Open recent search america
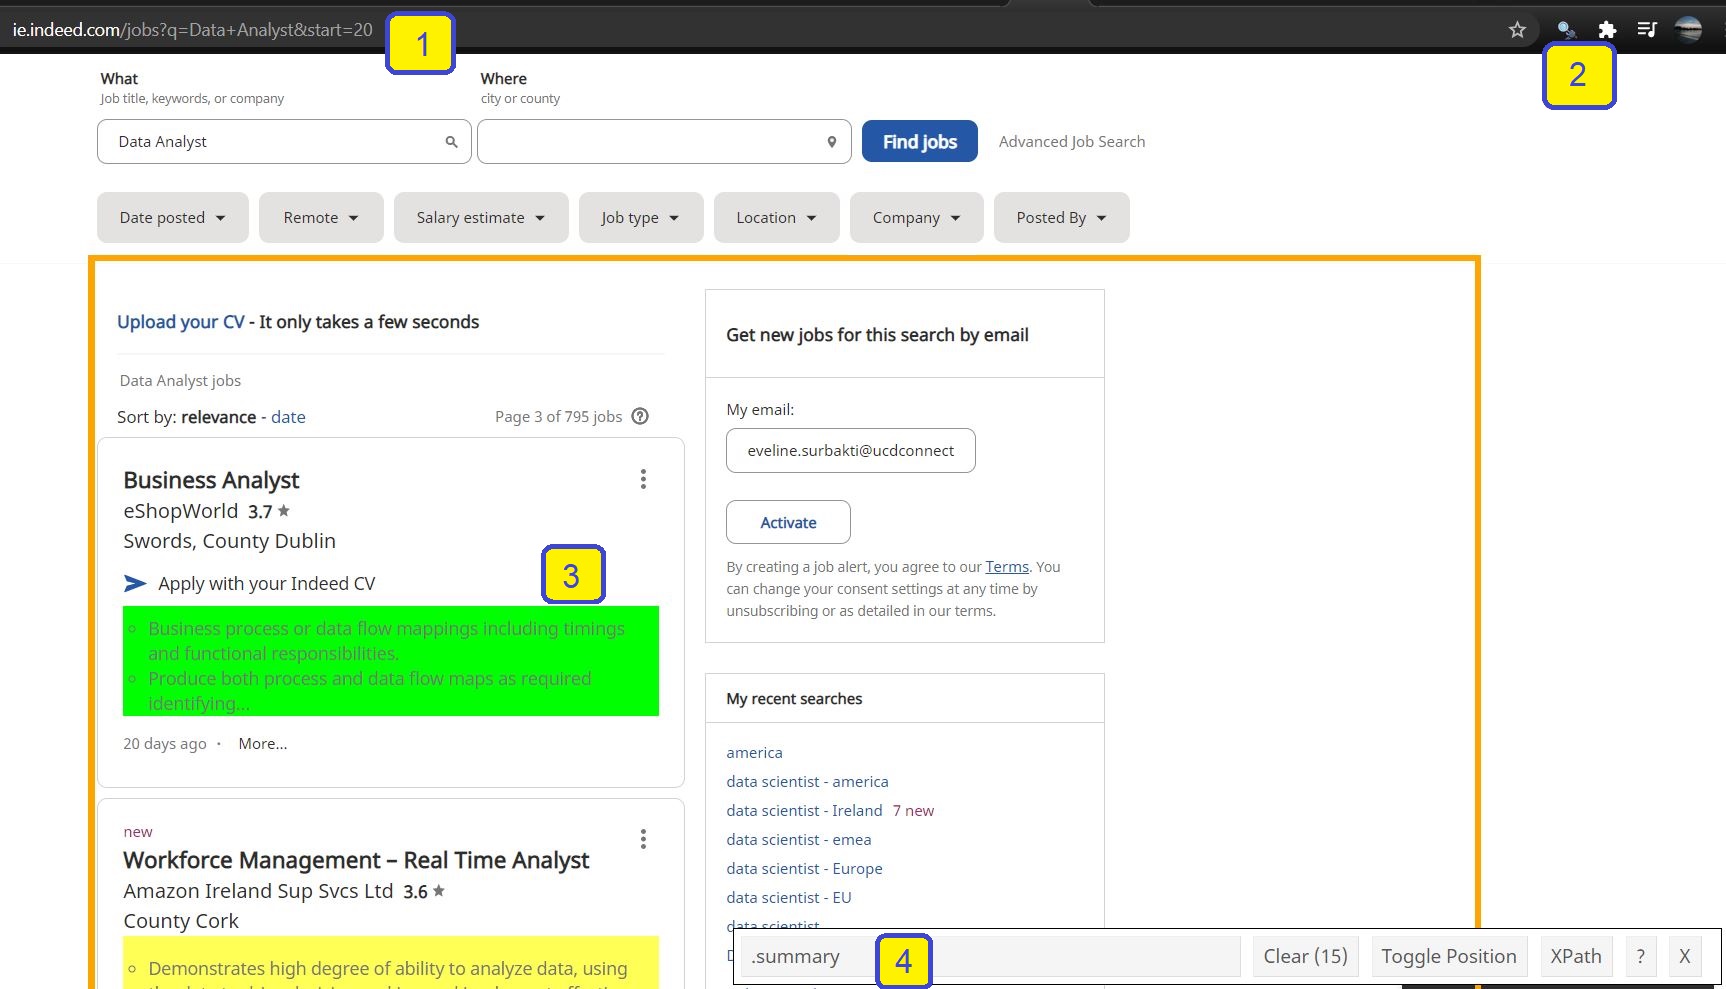This screenshot has width=1726, height=989. [x=754, y=753]
